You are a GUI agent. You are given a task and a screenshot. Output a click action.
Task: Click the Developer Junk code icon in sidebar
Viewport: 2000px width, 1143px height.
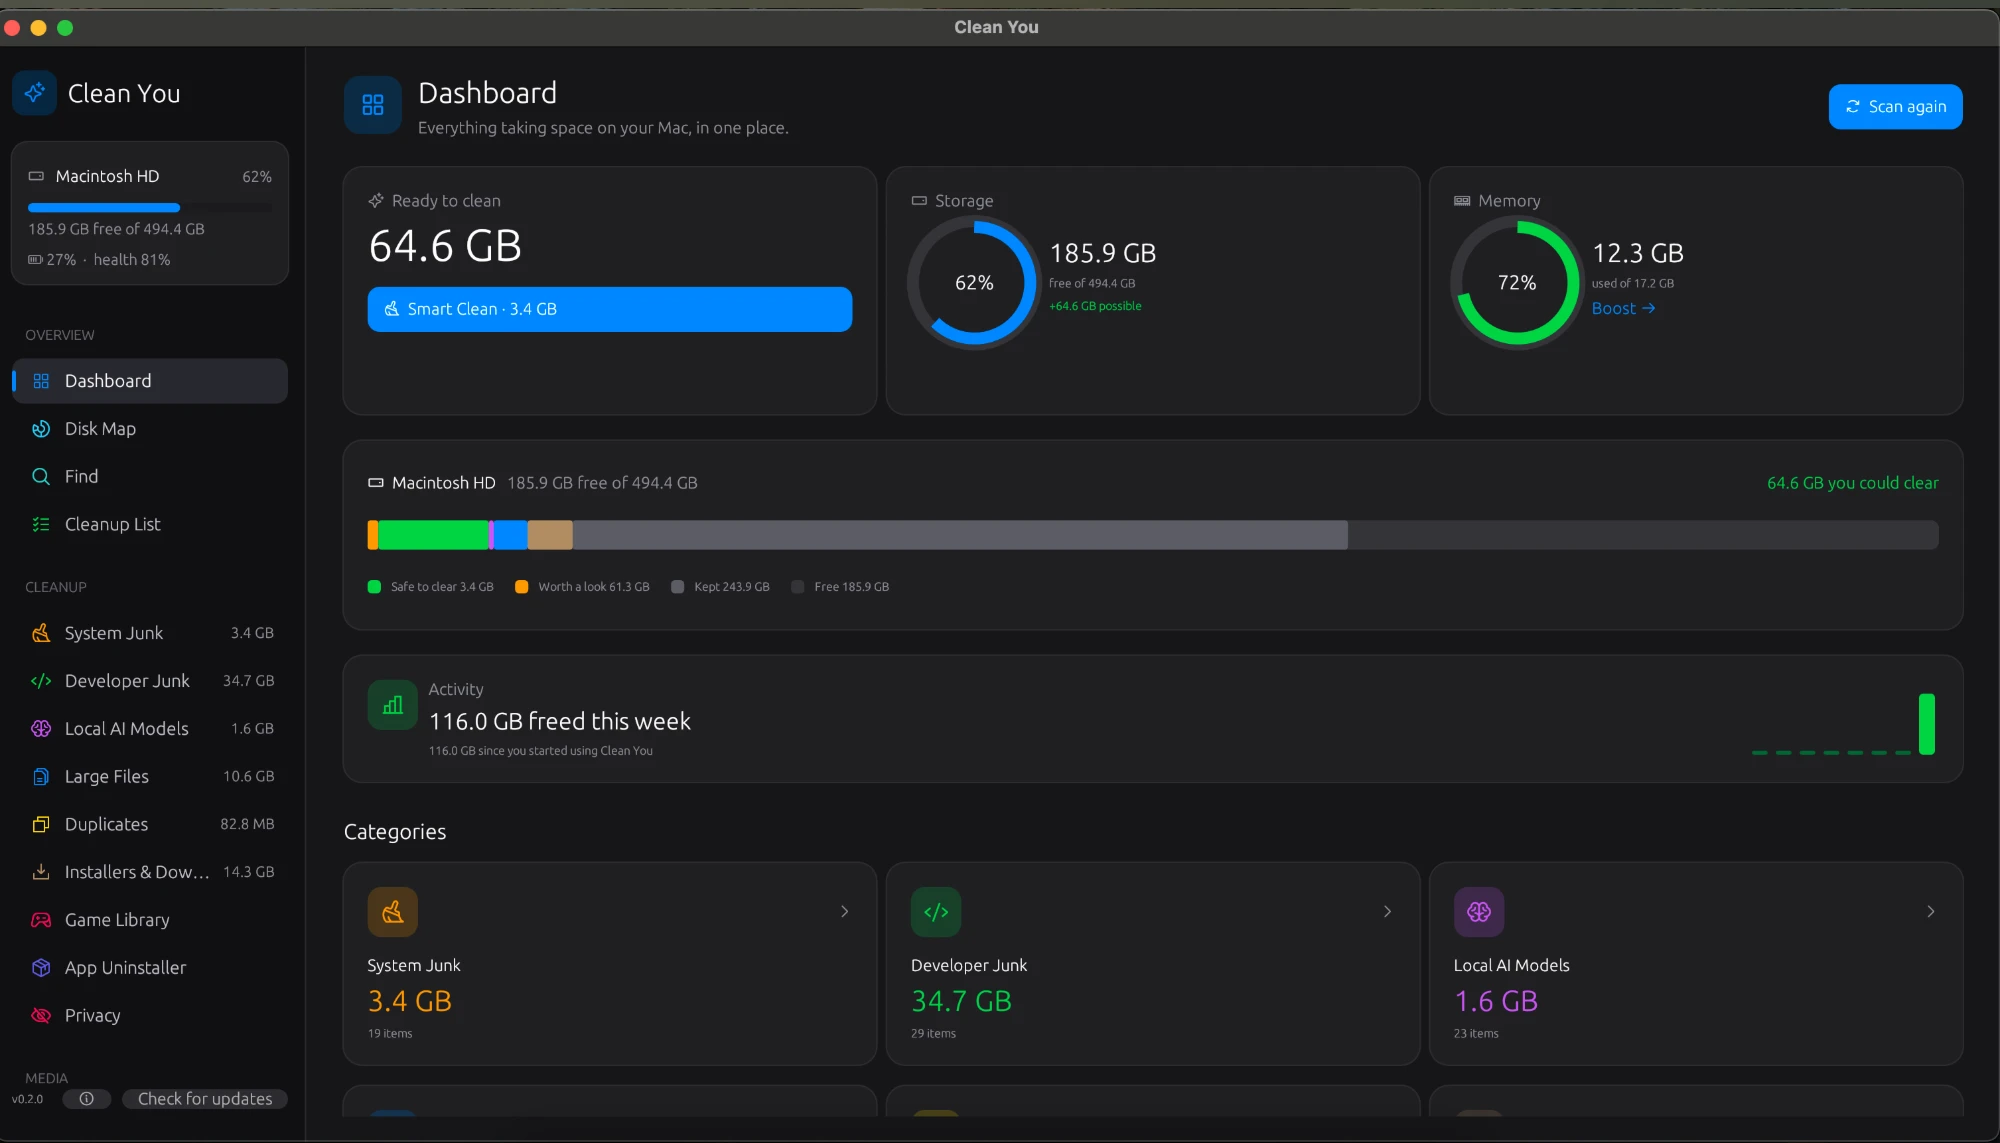click(x=41, y=681)
